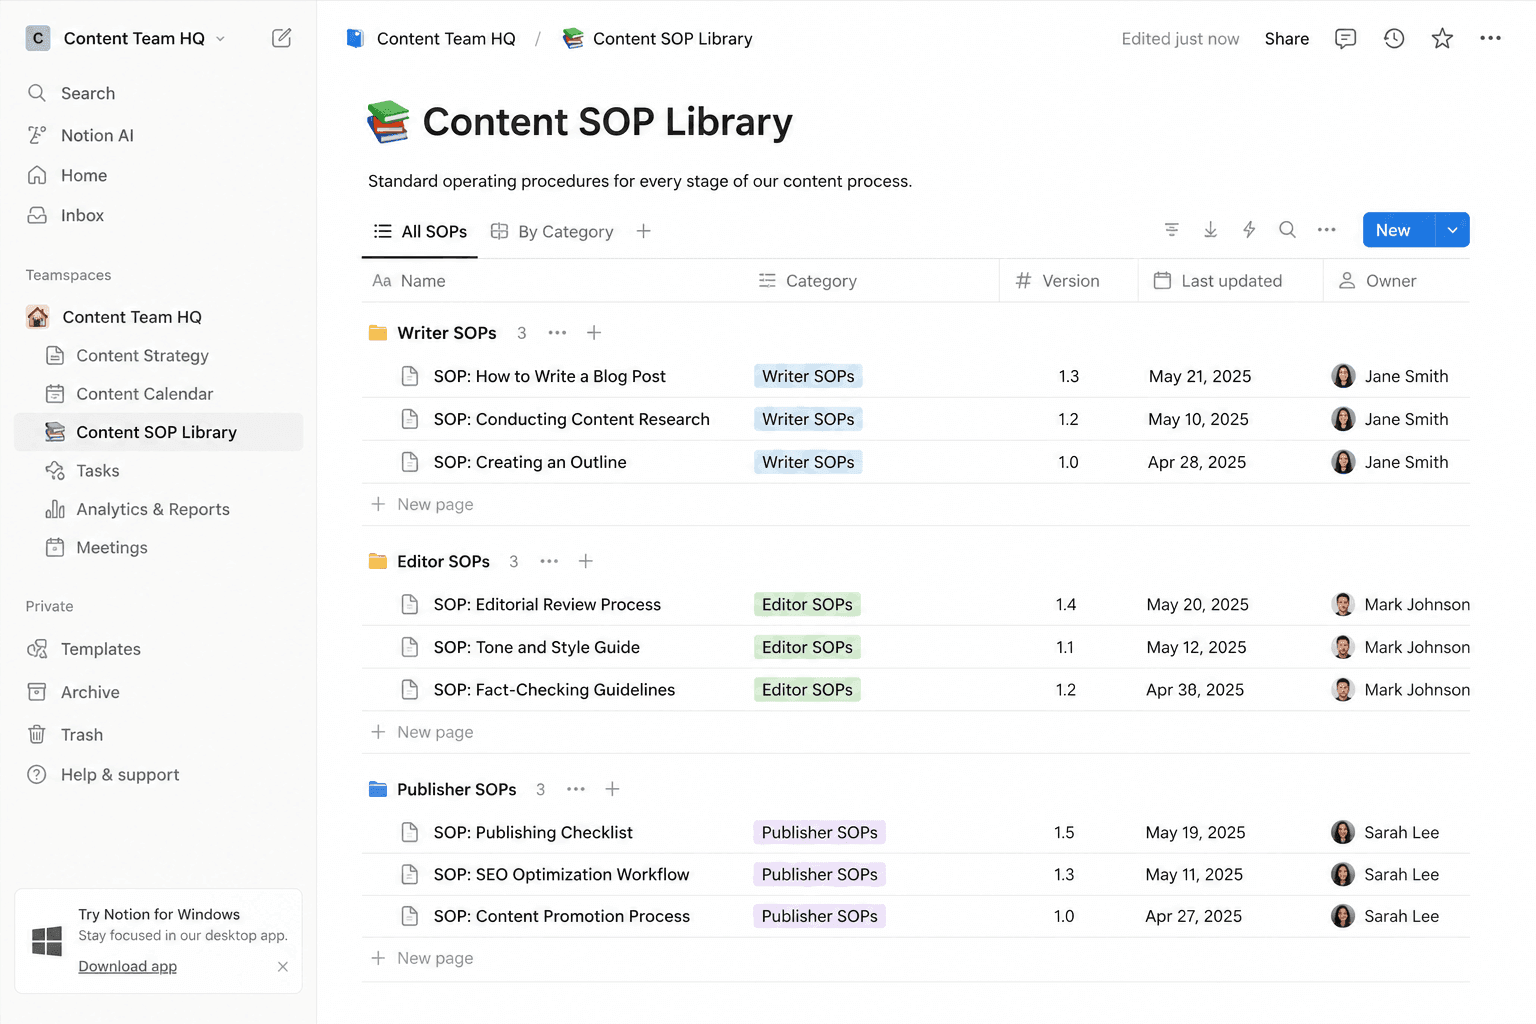The height and width of the screenshot is (1024, 1536).
Task: Open SOP: SEO Optimization Workflow
Action: (x=561, y=874)
